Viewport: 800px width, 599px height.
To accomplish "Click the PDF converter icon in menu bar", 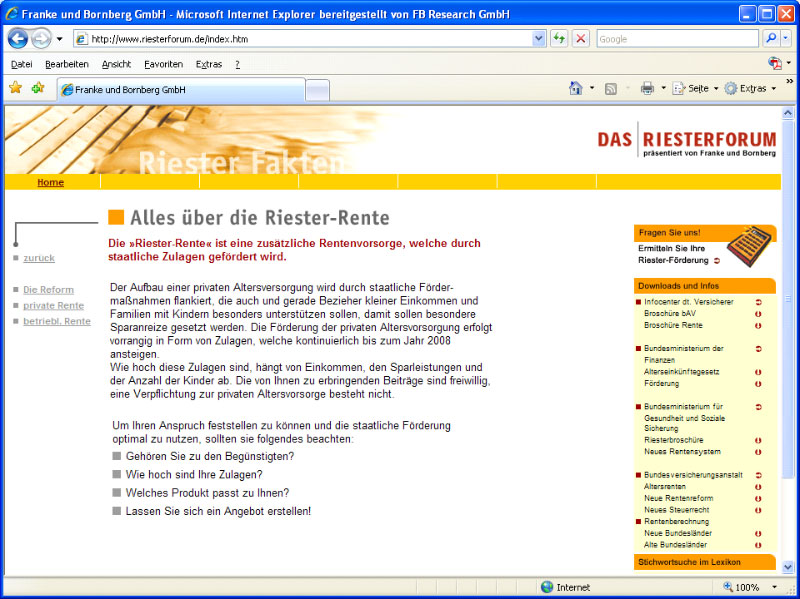I will pos(774,63).
